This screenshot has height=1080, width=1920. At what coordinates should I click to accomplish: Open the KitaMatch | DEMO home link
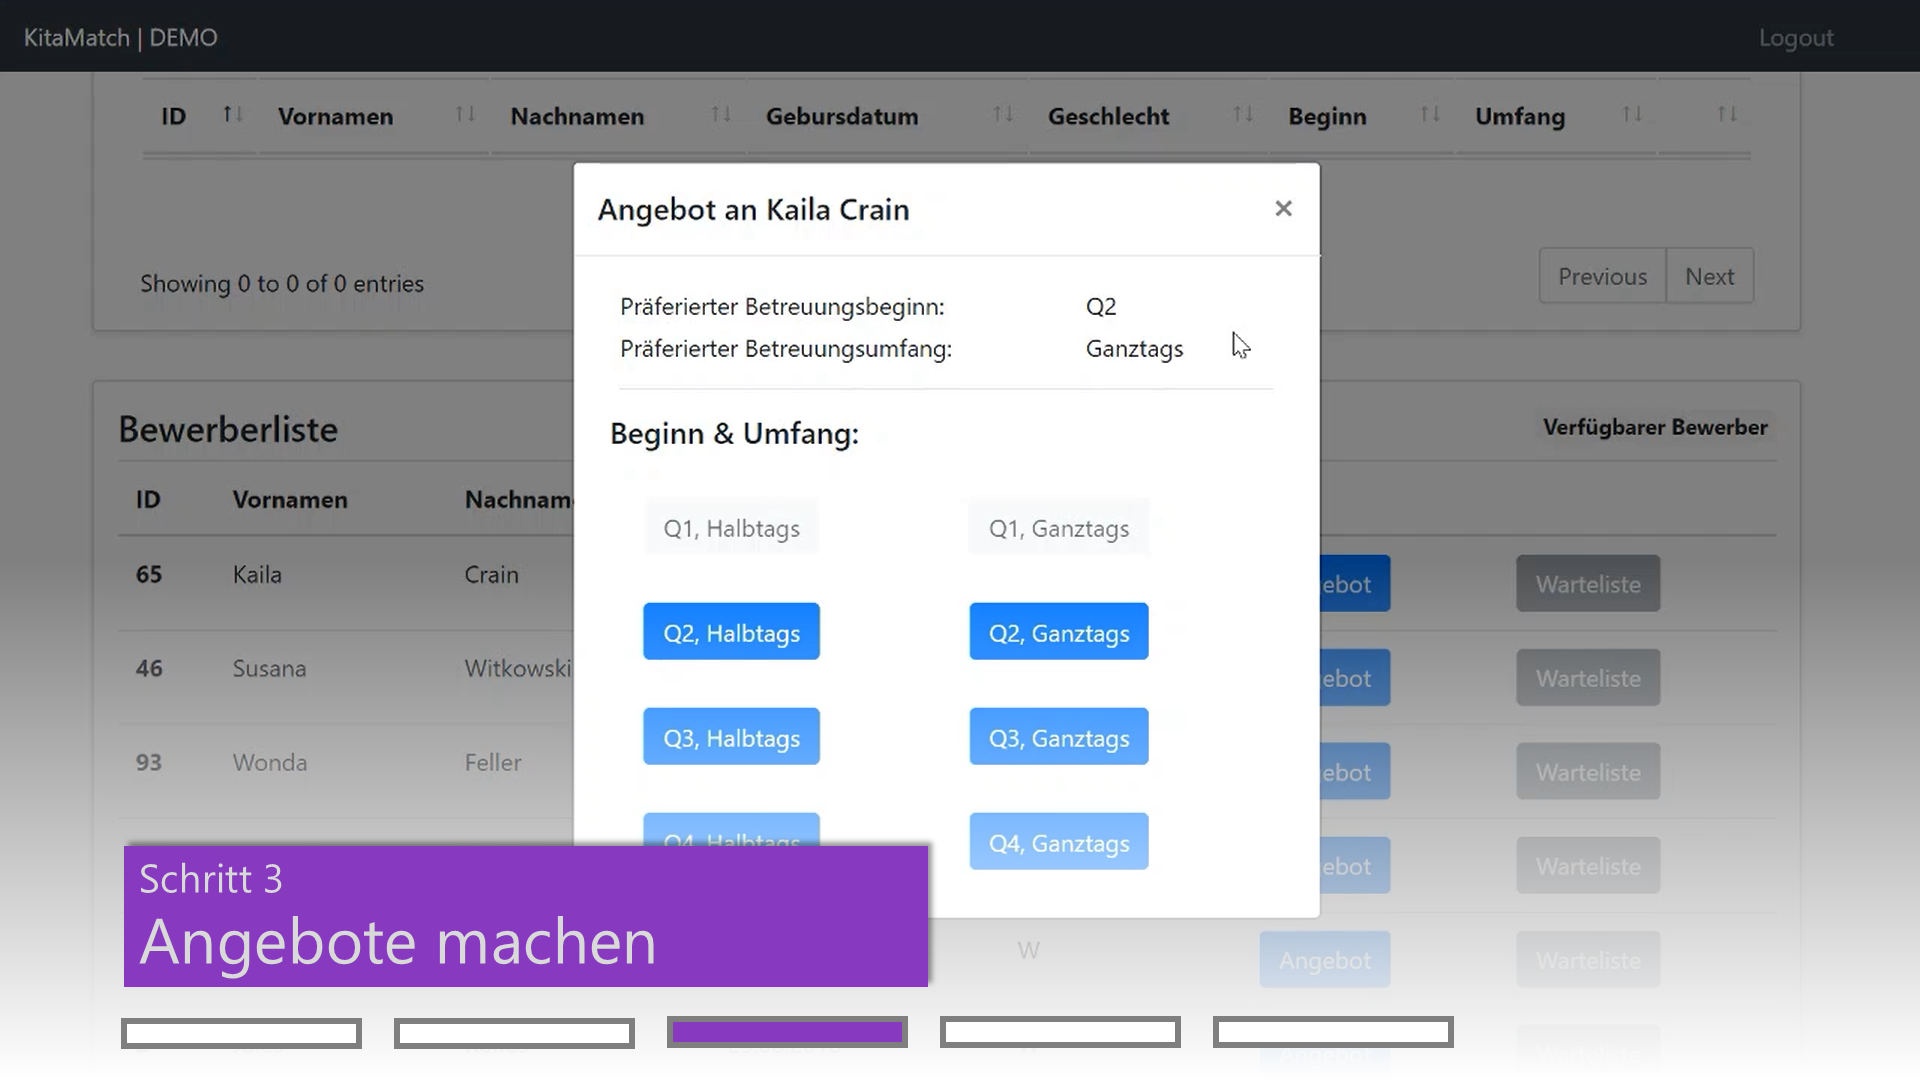(x=120, y=38)
